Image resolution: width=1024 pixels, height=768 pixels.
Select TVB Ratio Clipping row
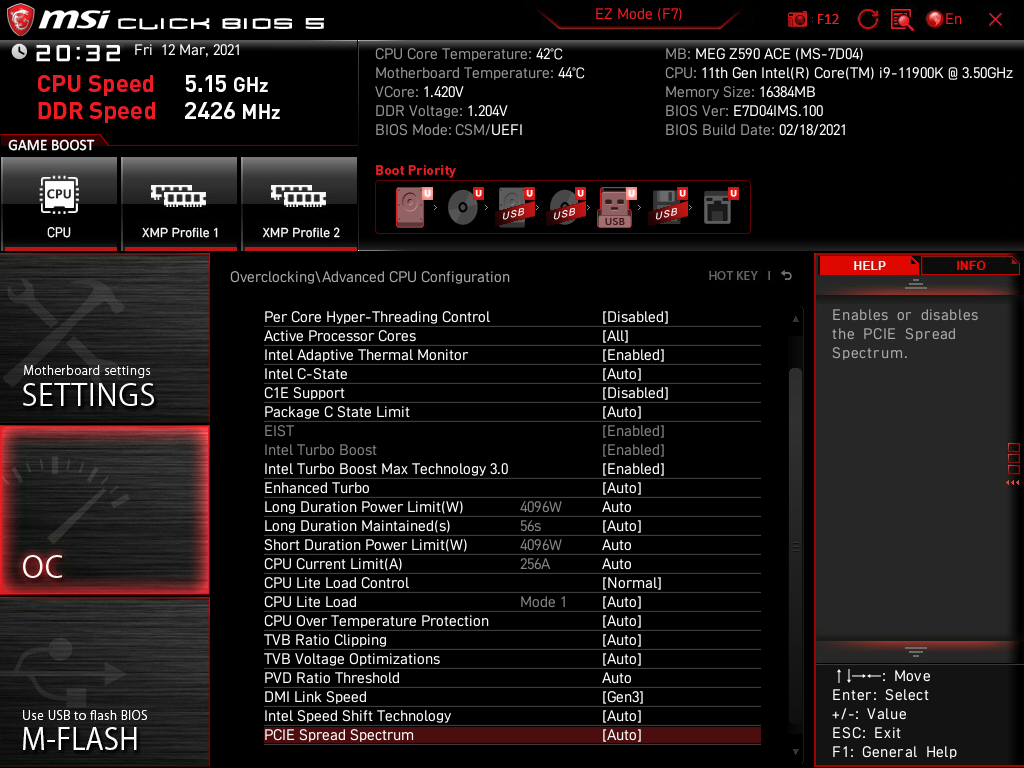[512, 639]
